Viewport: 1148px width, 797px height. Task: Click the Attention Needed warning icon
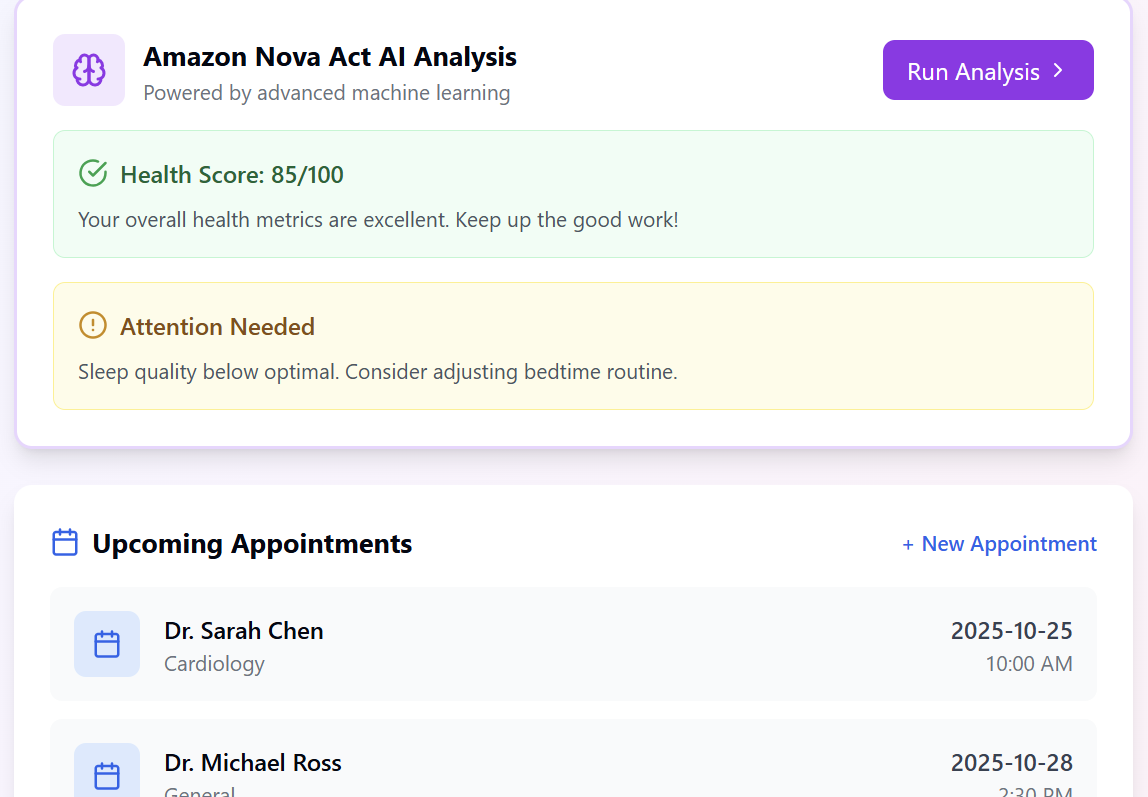tap(93, 326)
